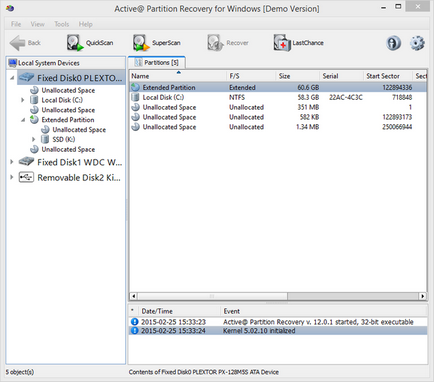This screenshot has width=434, height=382.
Task: Click Fixed Disk1 WDC drive icon
Action: (x=26, y=162)
